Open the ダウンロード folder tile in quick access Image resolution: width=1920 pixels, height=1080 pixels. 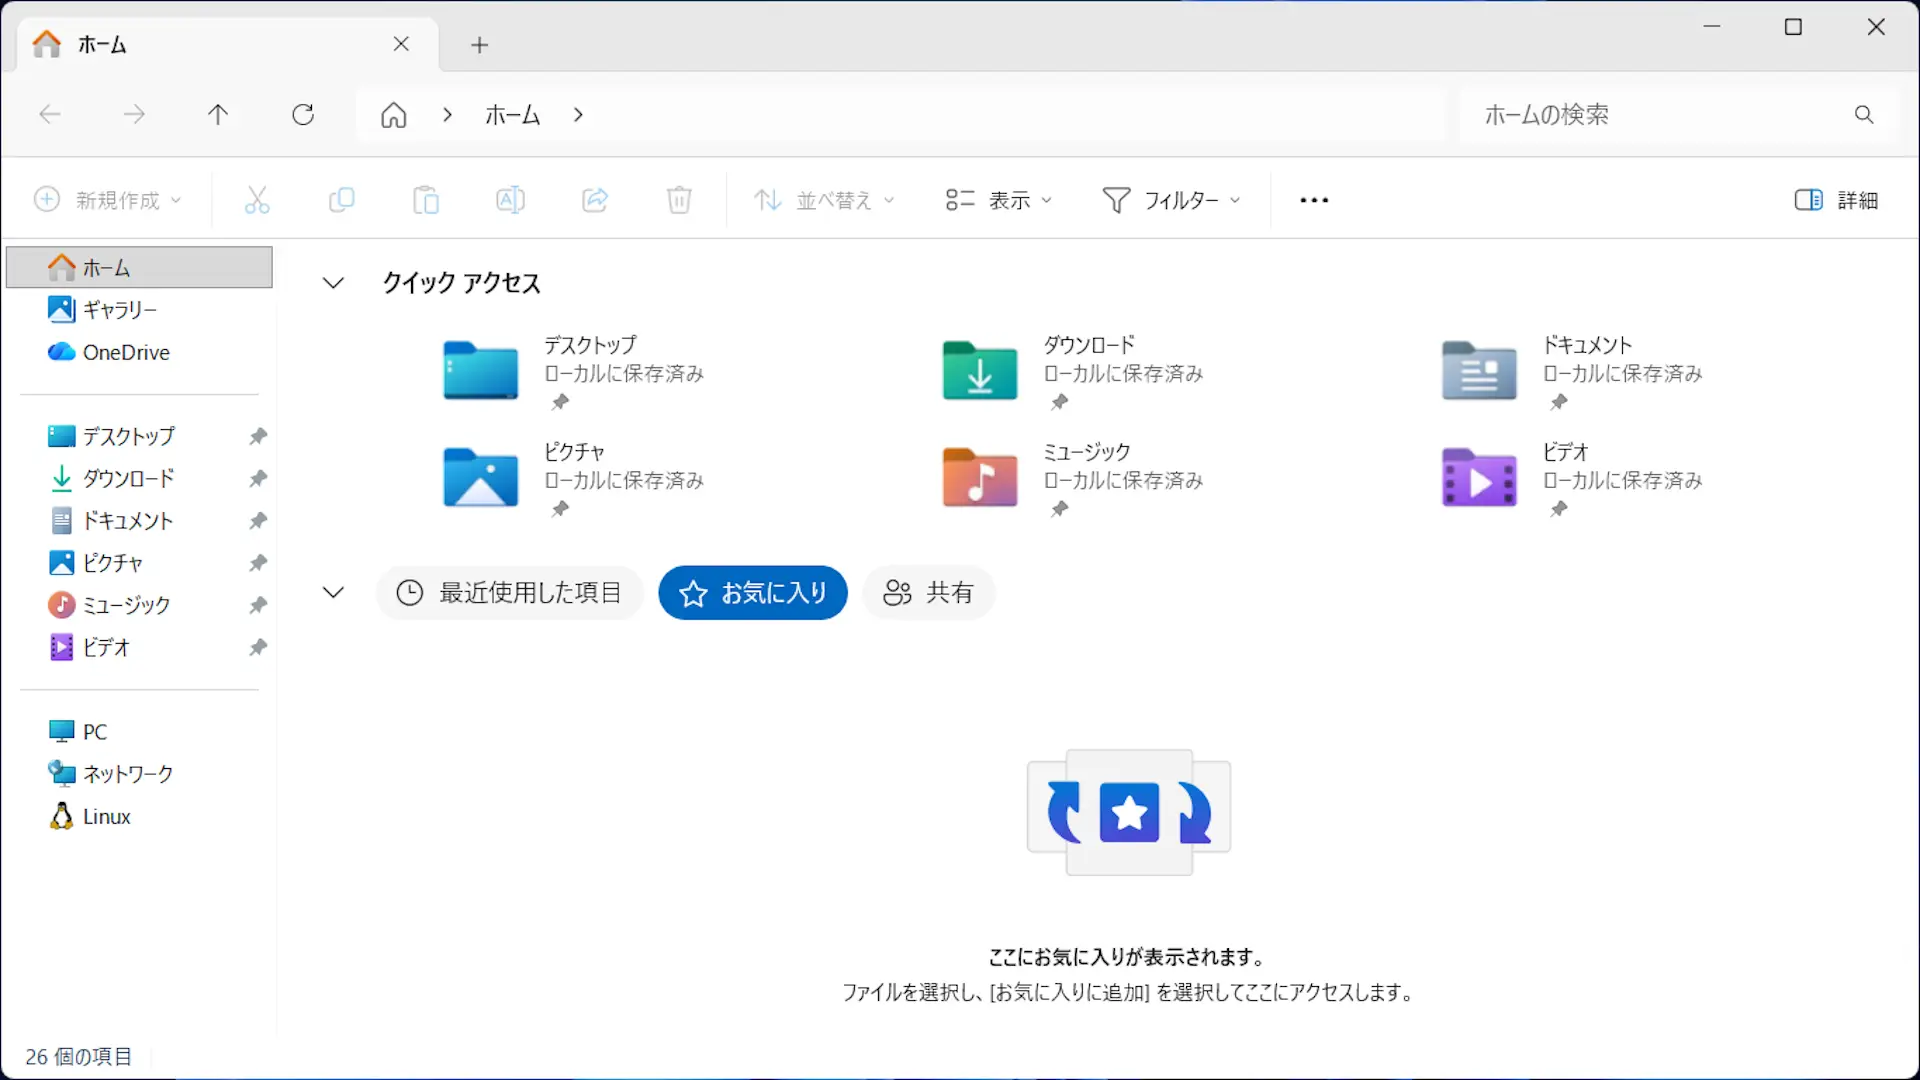pyautogui.click(x=1074, y=373)
